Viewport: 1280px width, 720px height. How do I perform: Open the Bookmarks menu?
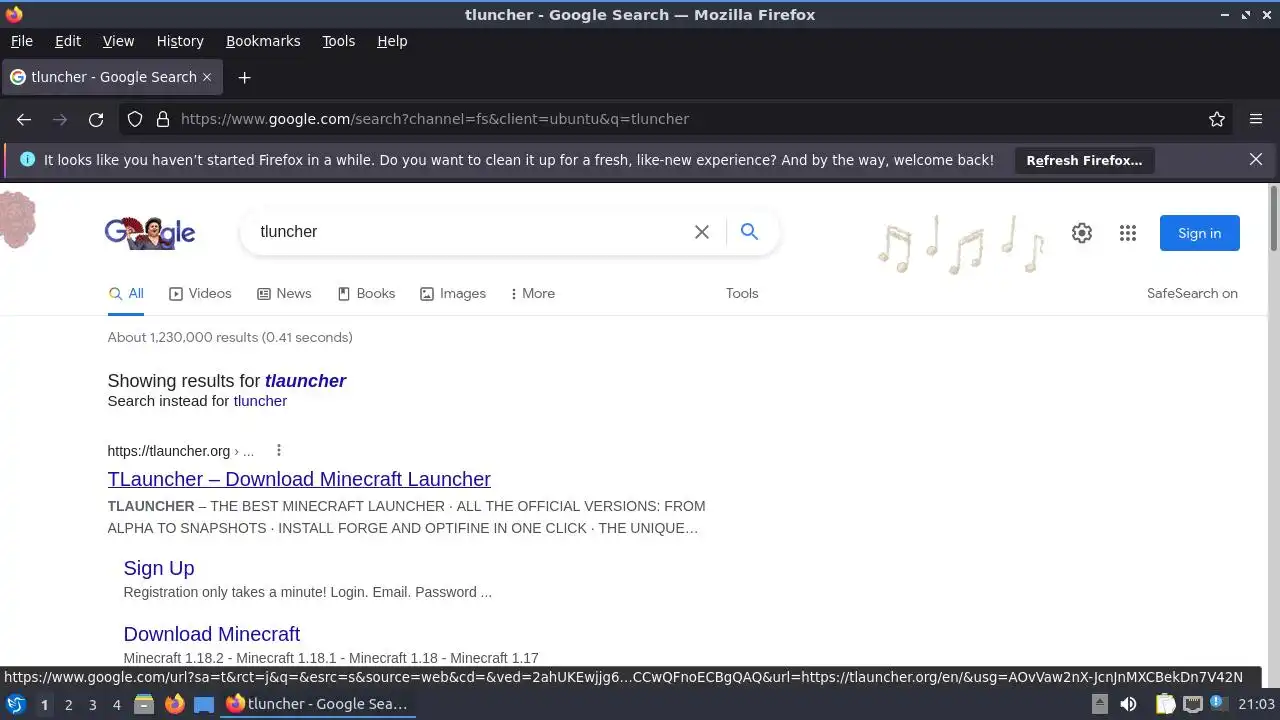point(263,41)
